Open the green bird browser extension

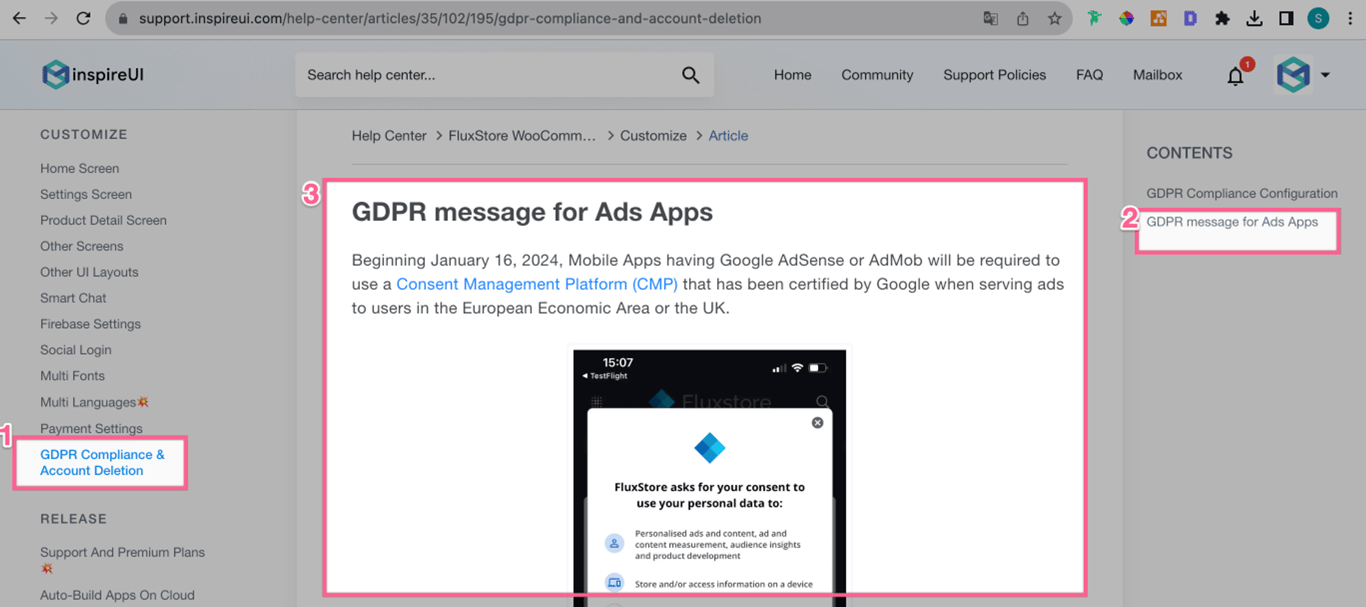coord(1094,18)
